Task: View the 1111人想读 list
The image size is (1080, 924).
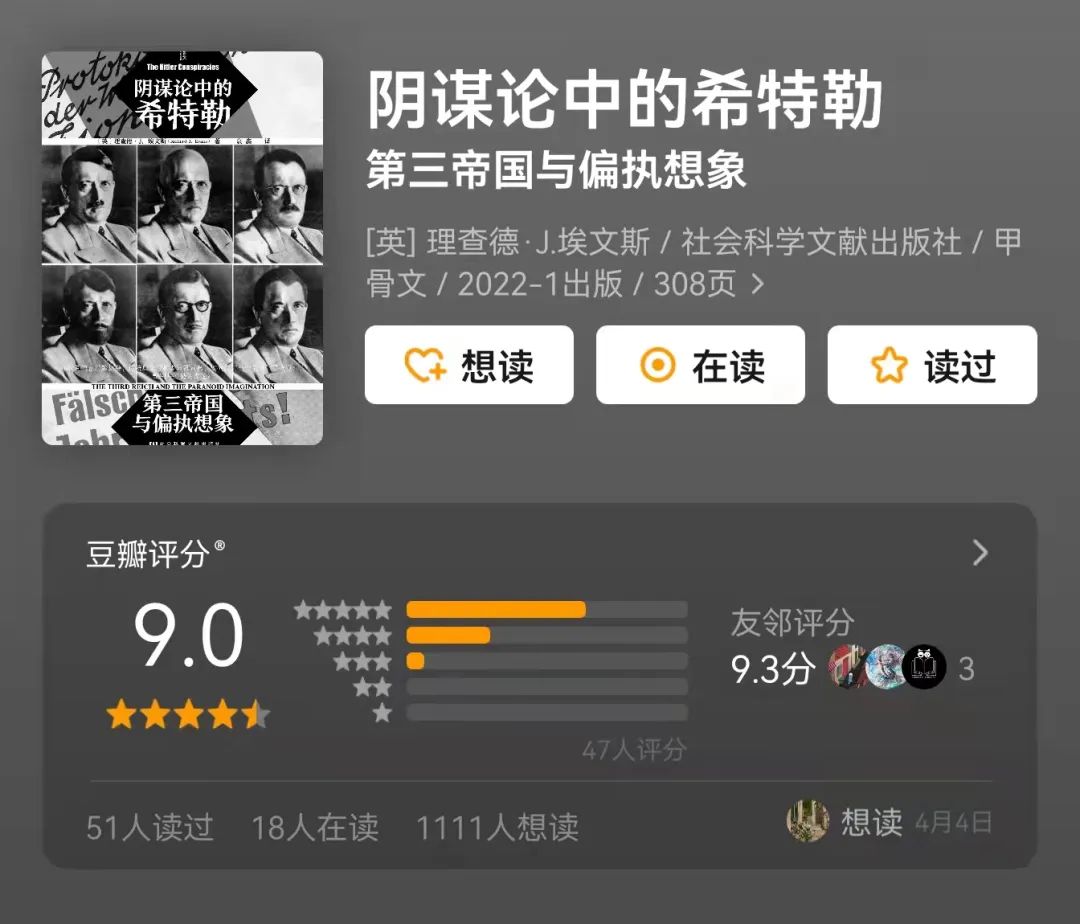Action: tap(497, 827)
